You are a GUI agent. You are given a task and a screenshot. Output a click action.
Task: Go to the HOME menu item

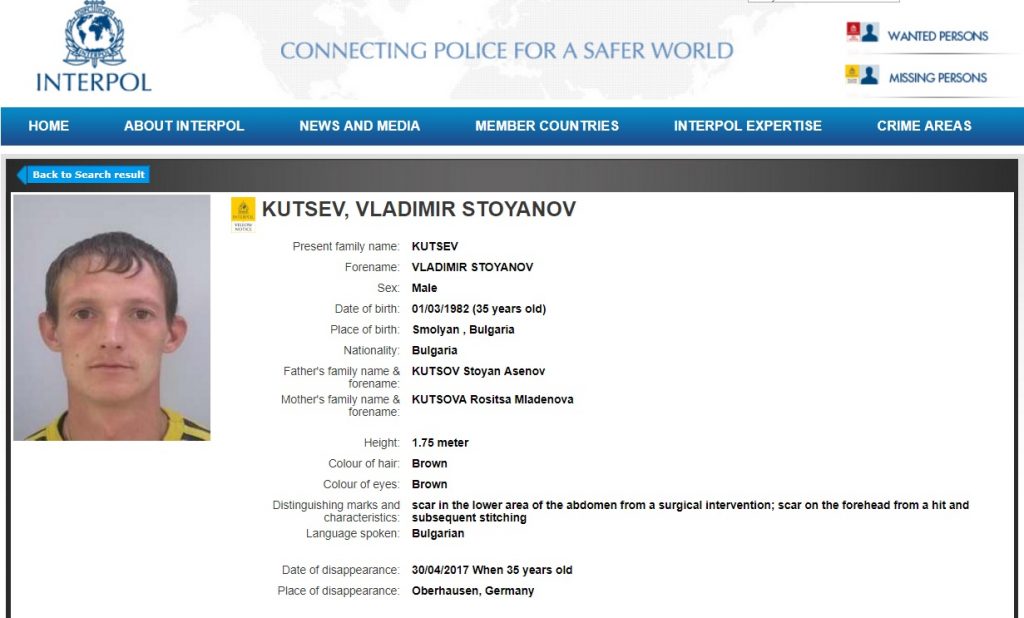click(48, 125)
